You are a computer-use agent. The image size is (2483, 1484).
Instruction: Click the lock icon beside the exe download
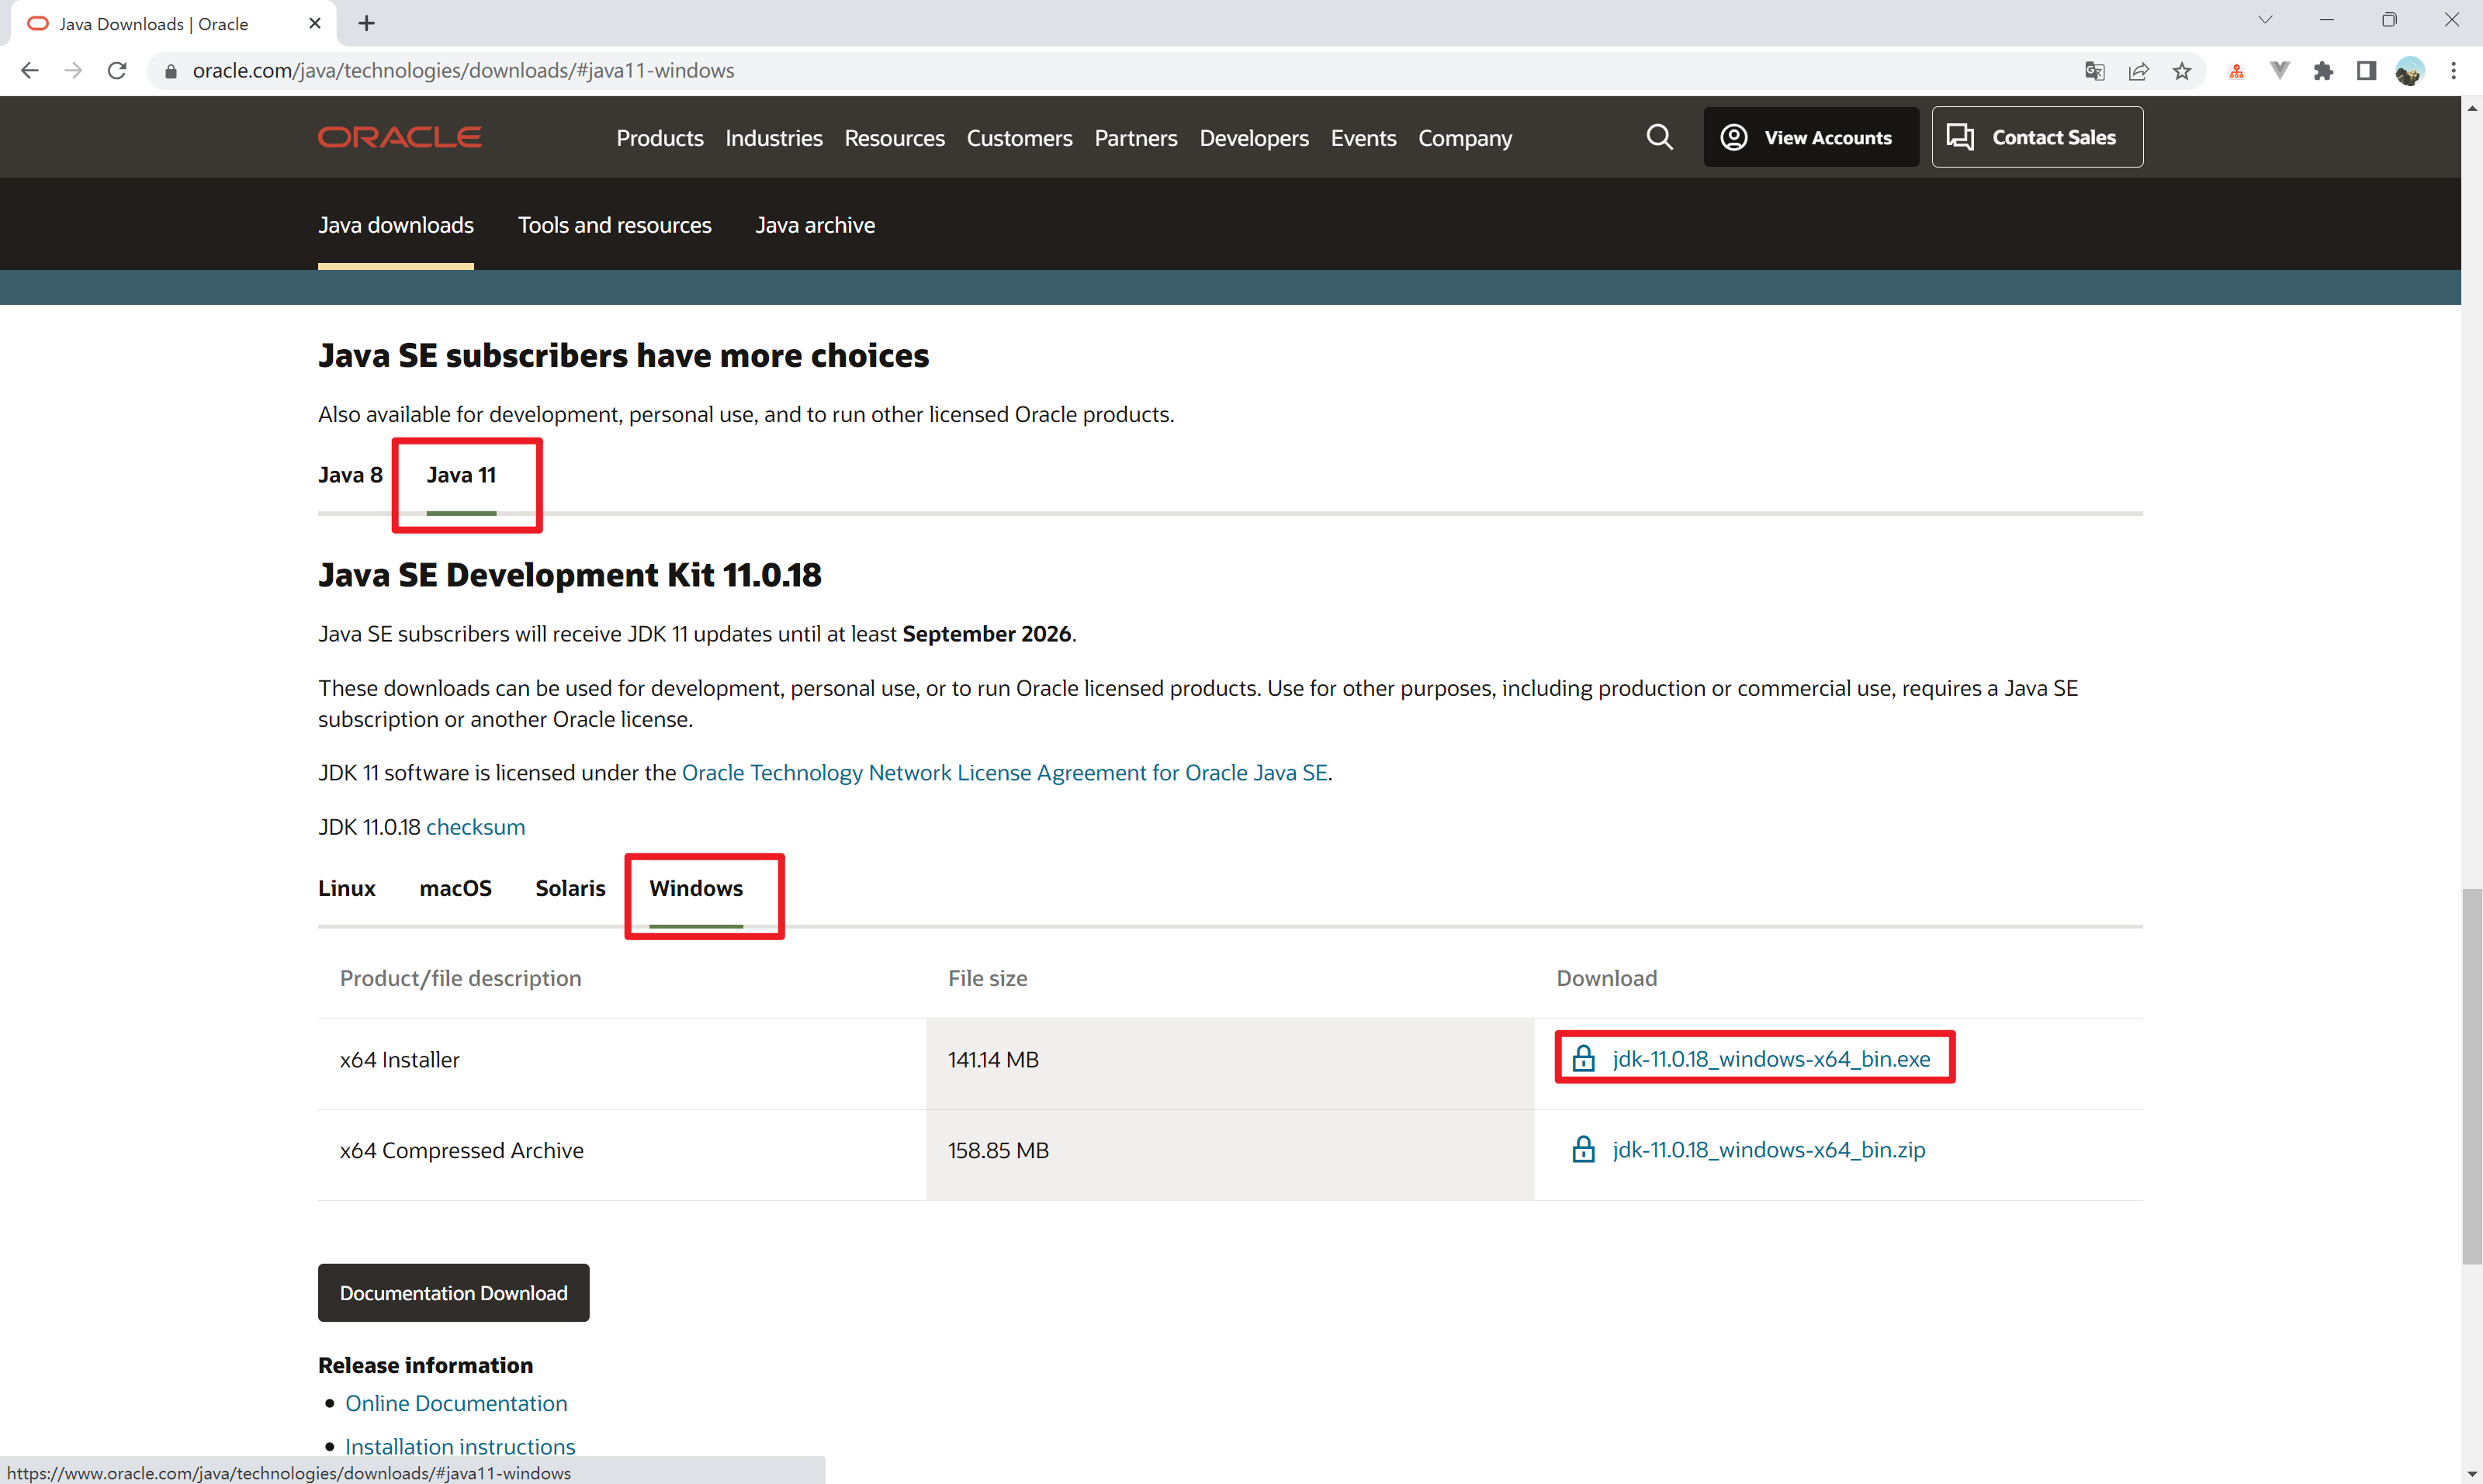point(1583,1058)
